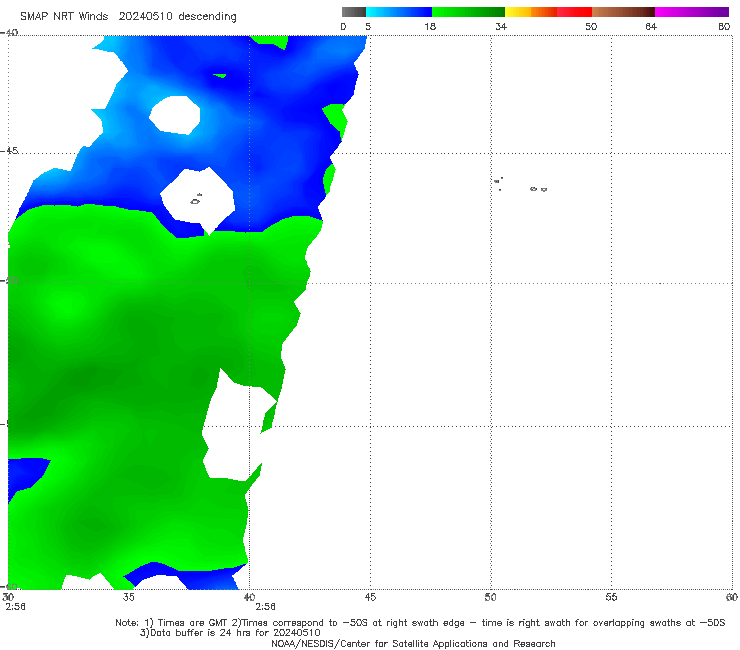Pick the cyan-to-blue 5–18 color bar segment
This screenshot has width=740, height=650.
click(x=399, y=12)
